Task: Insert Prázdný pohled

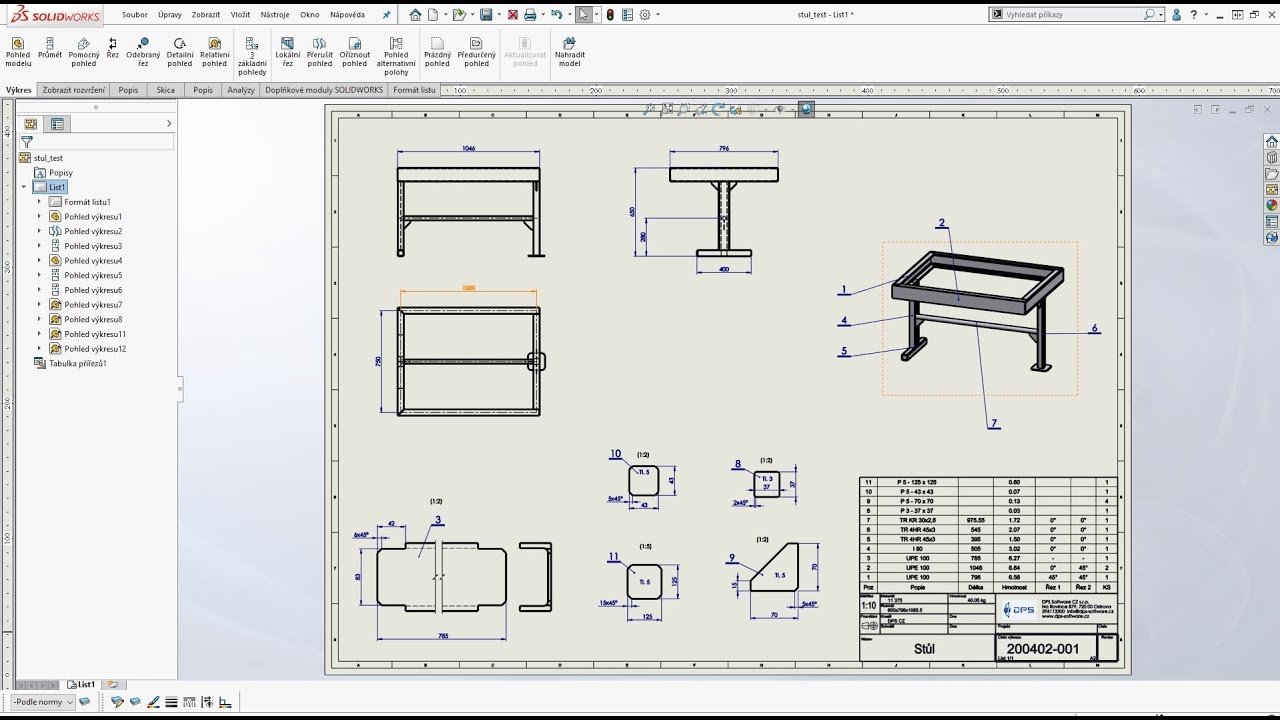Action: click(x=437, y=52)
